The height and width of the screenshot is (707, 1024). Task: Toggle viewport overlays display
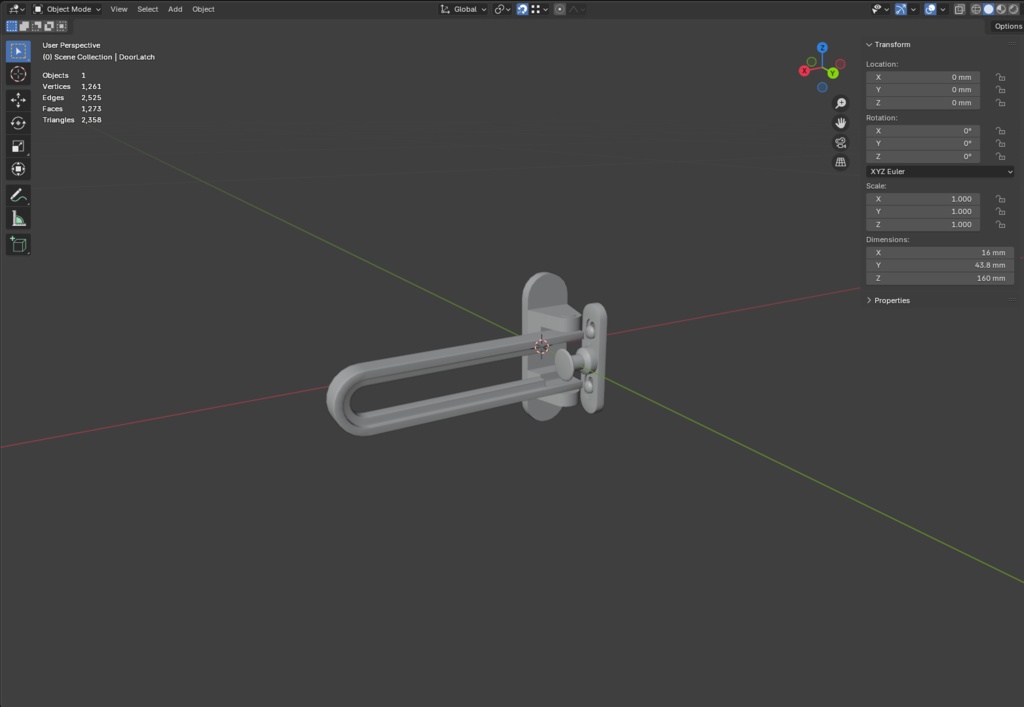click(x=930, y=9)
